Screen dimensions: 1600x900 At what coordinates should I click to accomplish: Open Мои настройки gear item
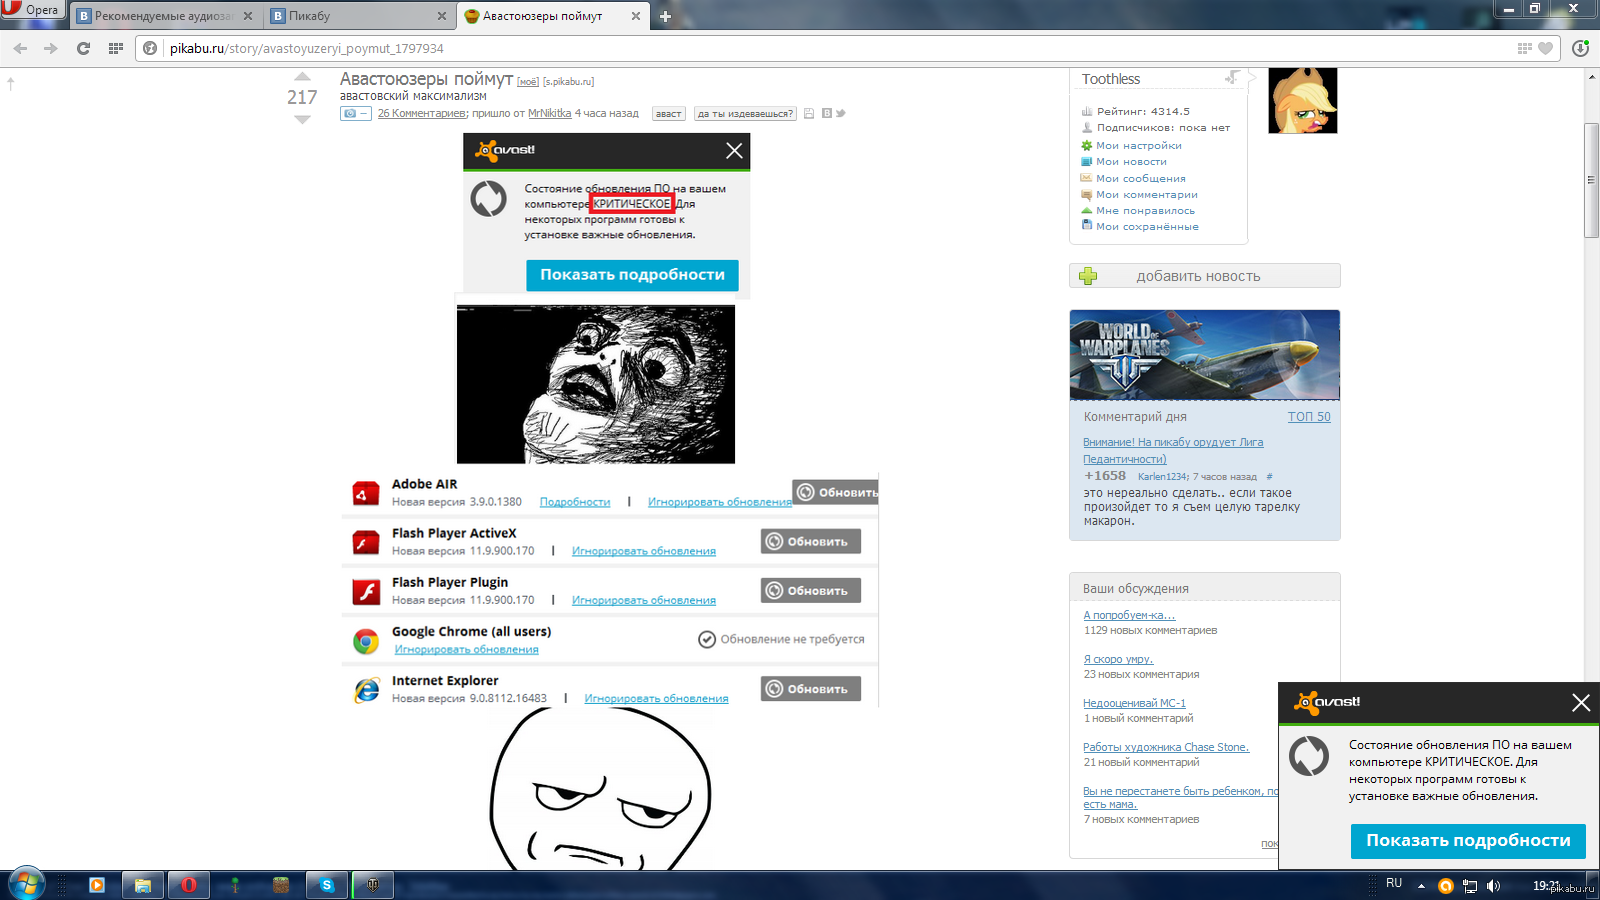pyautogui.click(x=1138, y=146)
